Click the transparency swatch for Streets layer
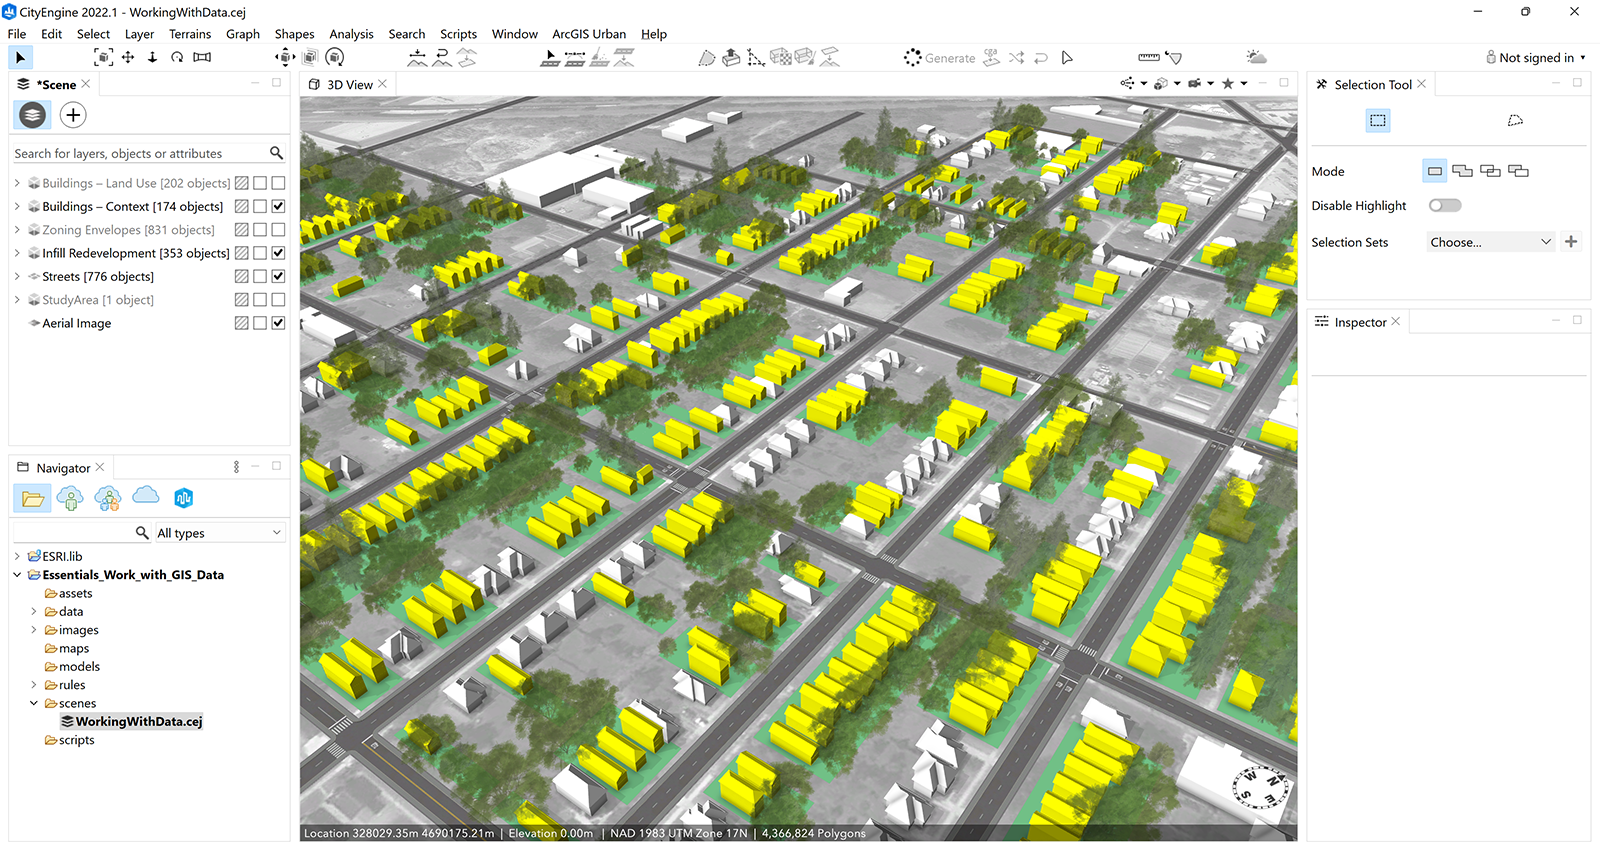Image resolution: width=1600 pixels, height=850 pixels. [241, 276]
